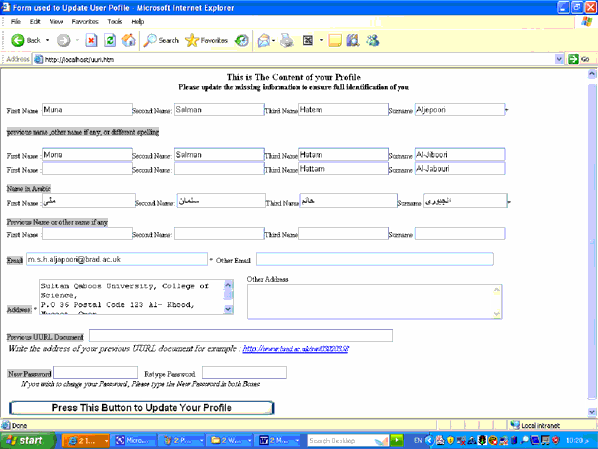Open the History icon in the toolbar
The height and width of the screenshot is (449, 598).
pyautogui.click(x=242, y=40)
